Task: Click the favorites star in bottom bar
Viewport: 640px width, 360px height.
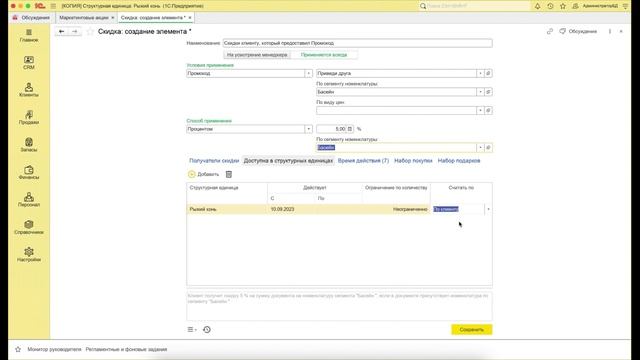Action: 18,349
